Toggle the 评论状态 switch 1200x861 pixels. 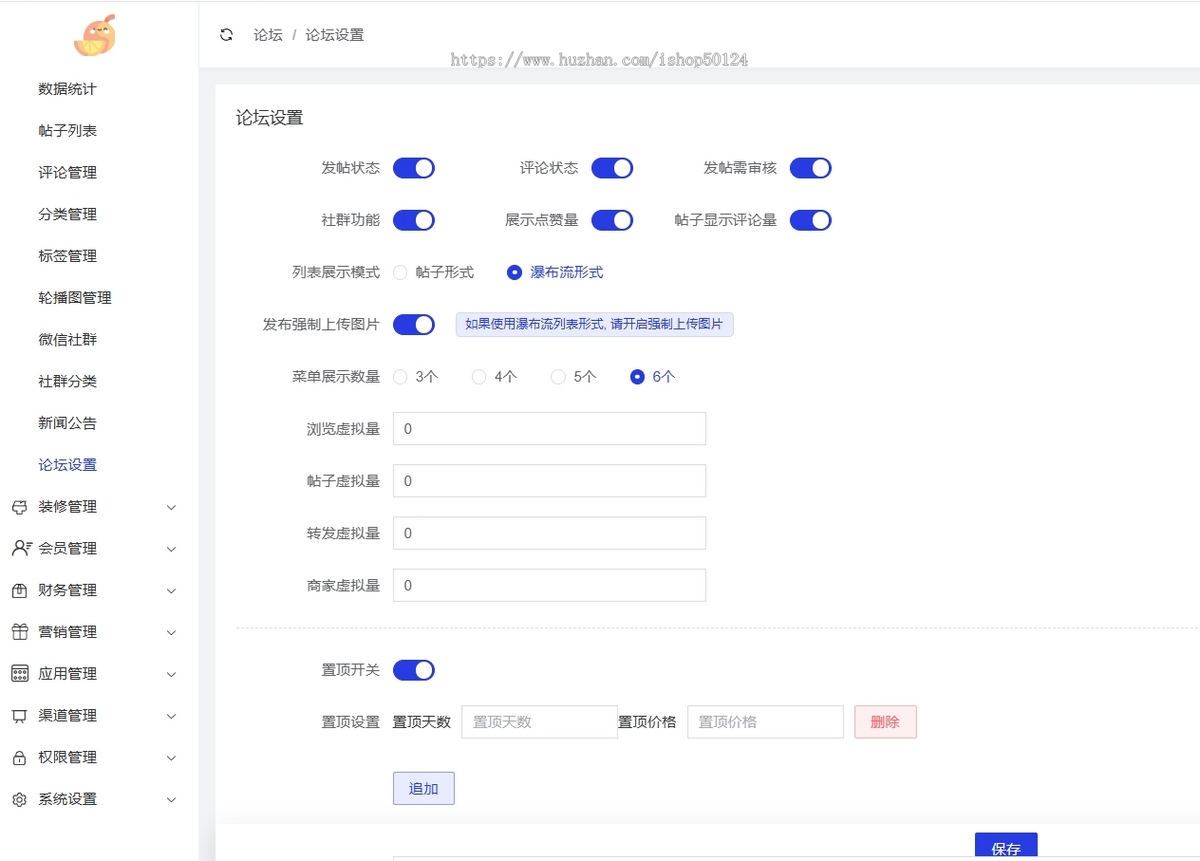click(x=612, y=168)
